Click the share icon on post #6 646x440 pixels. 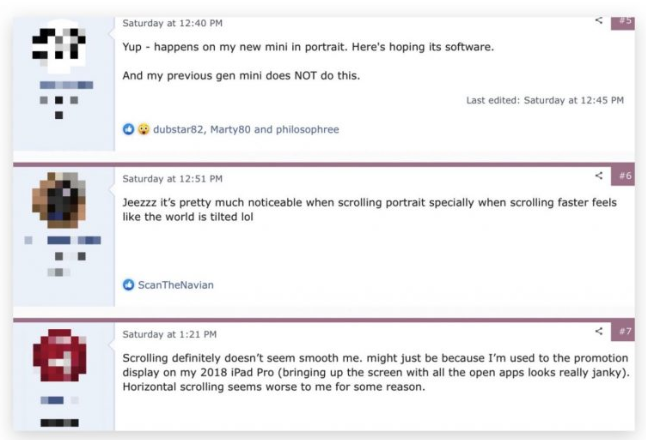click(599, 176)
